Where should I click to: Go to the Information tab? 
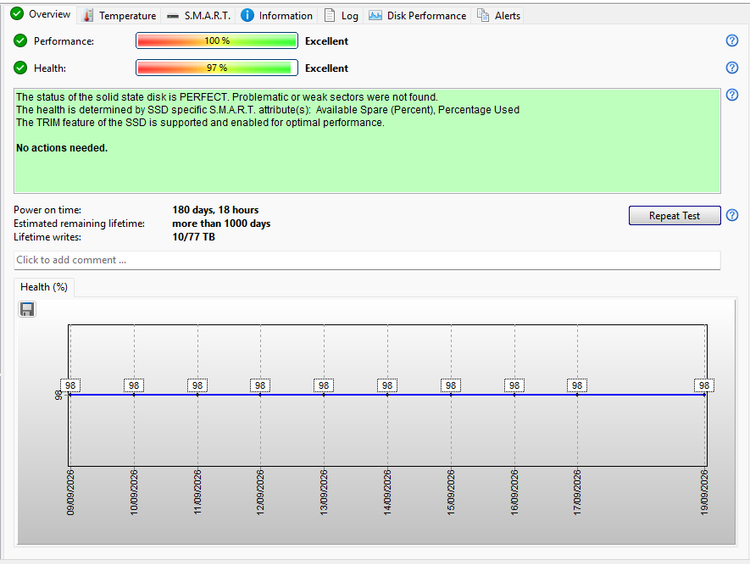point(276,16)
